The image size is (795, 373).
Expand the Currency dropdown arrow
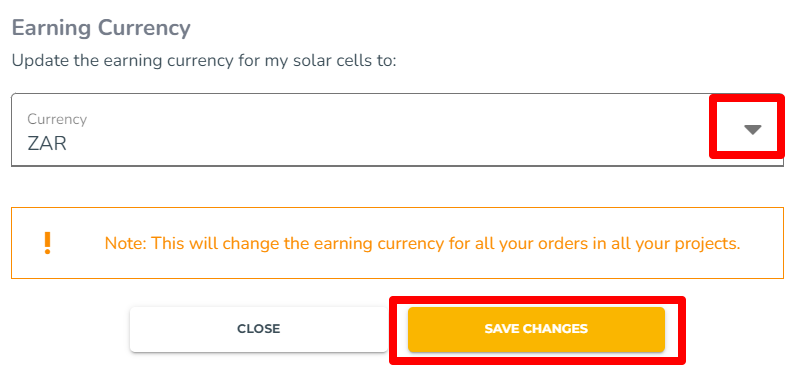click(752, 130)
